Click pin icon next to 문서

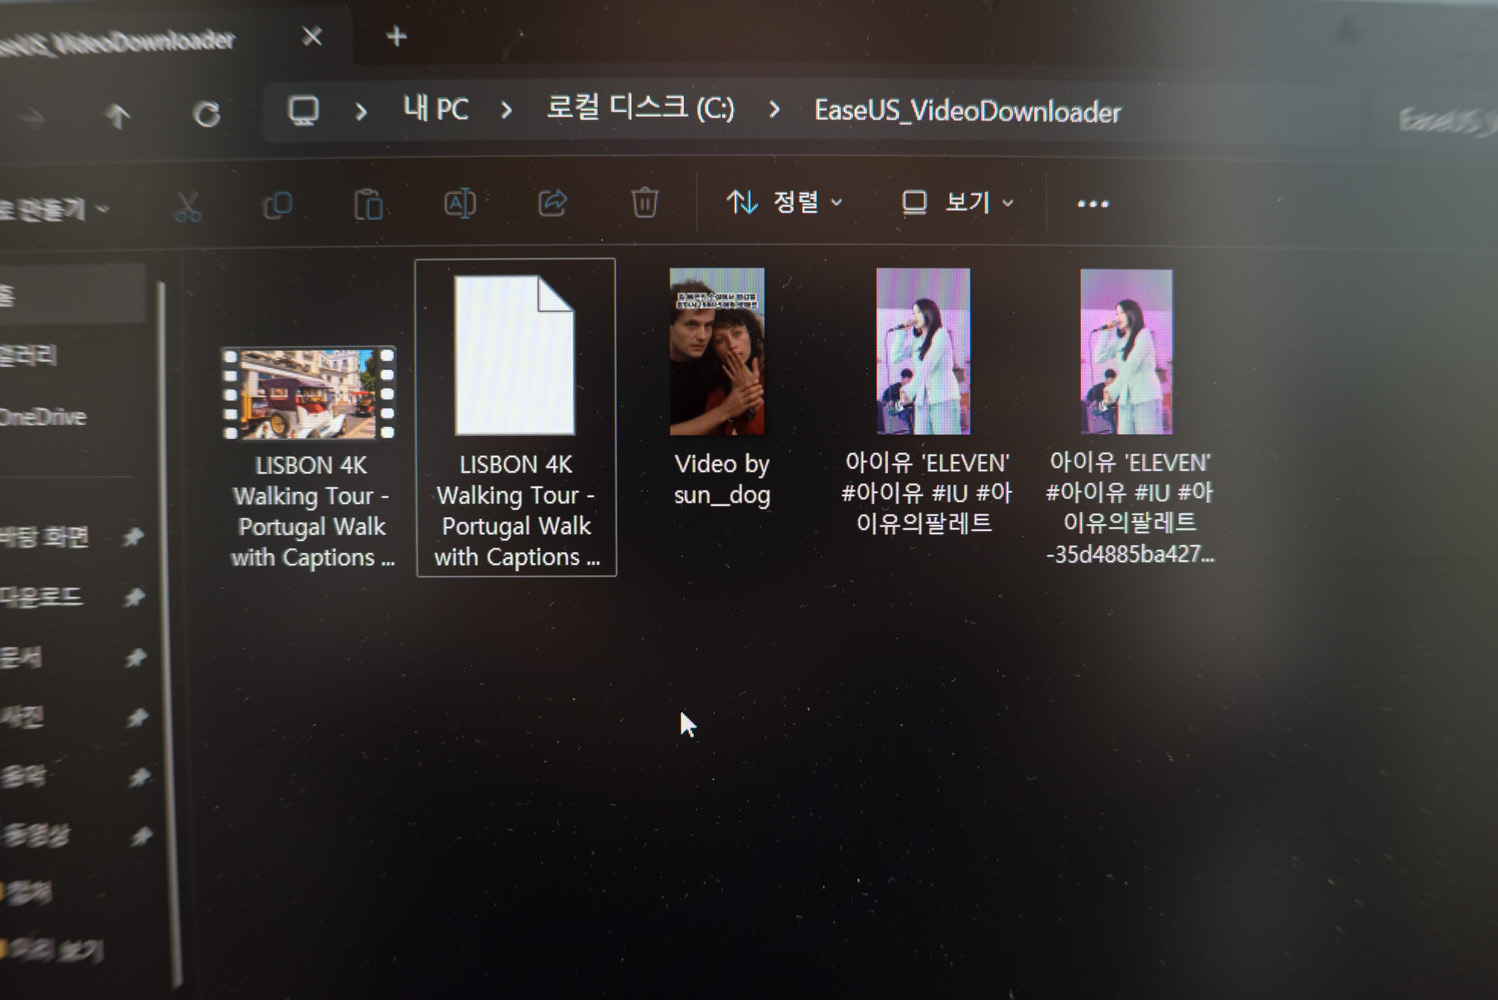(136, 657)
